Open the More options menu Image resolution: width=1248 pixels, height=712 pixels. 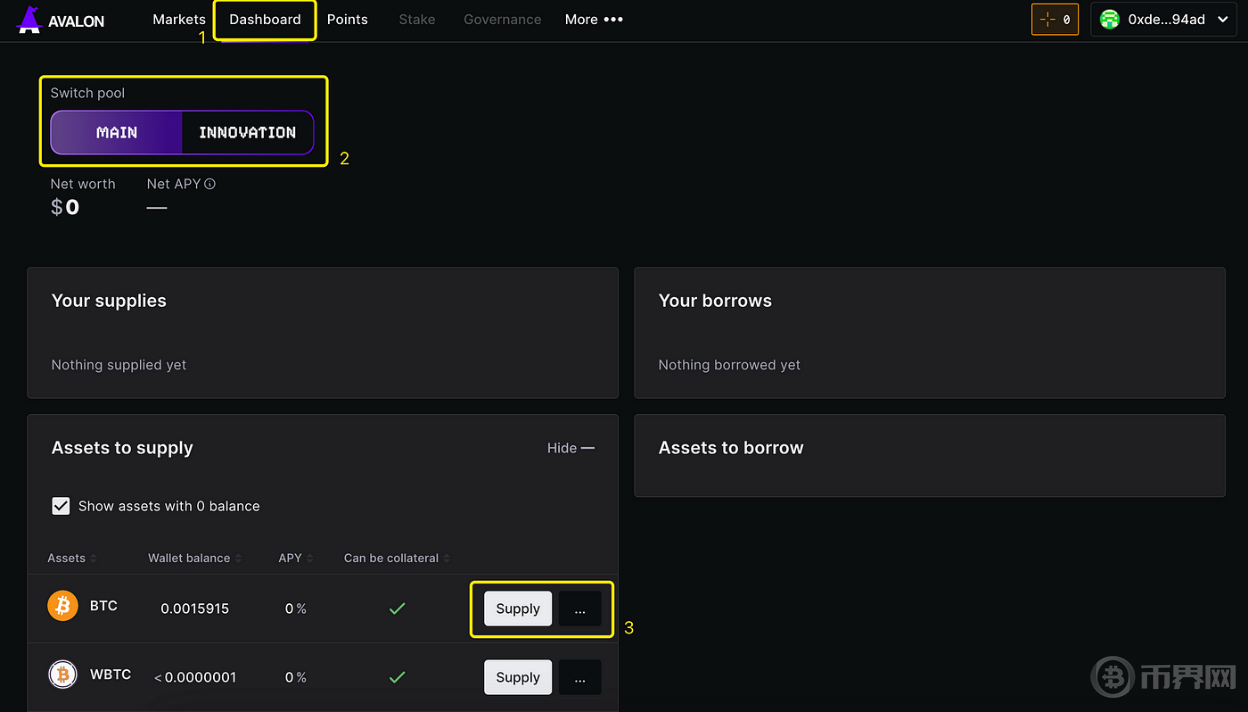[x=594, y=19]
